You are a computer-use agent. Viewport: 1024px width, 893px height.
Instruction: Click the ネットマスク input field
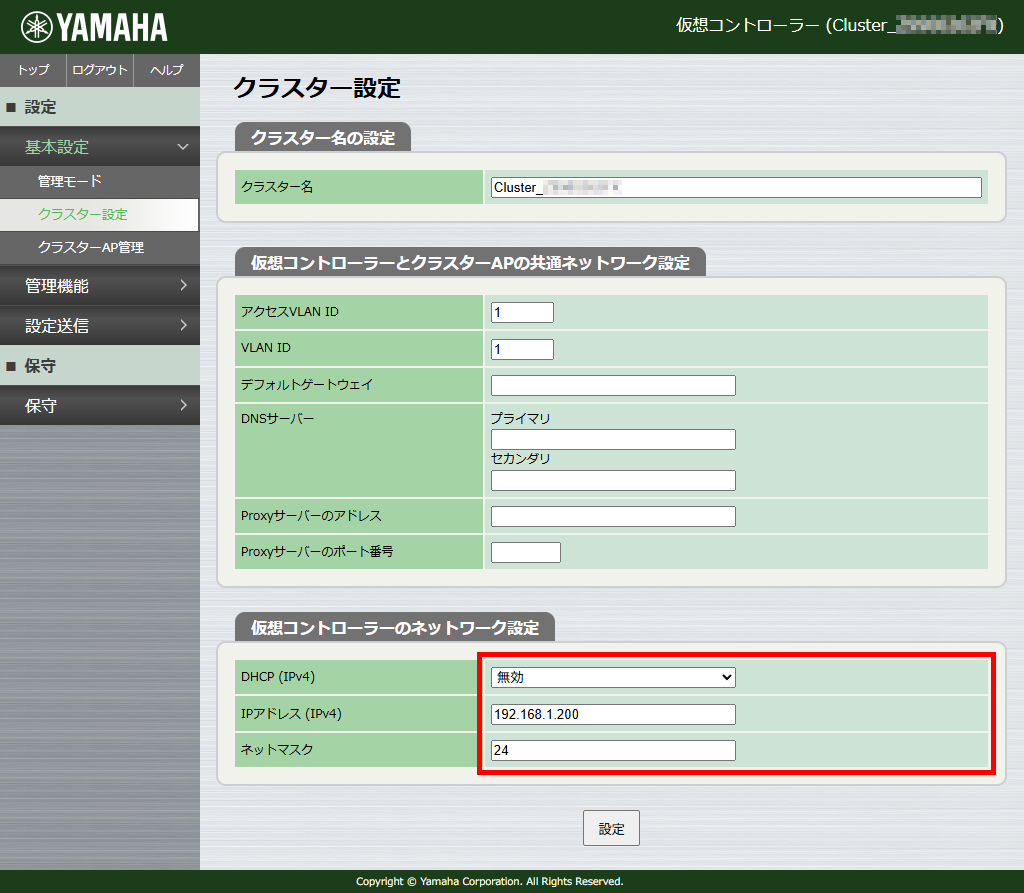pyautogui.click(x=613, y=750)
